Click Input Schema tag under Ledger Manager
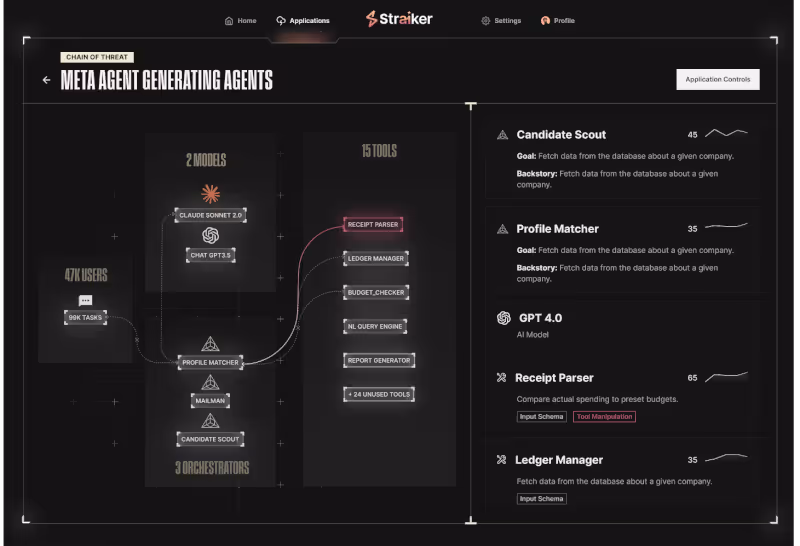800x546 pixels. coord(541,499)
